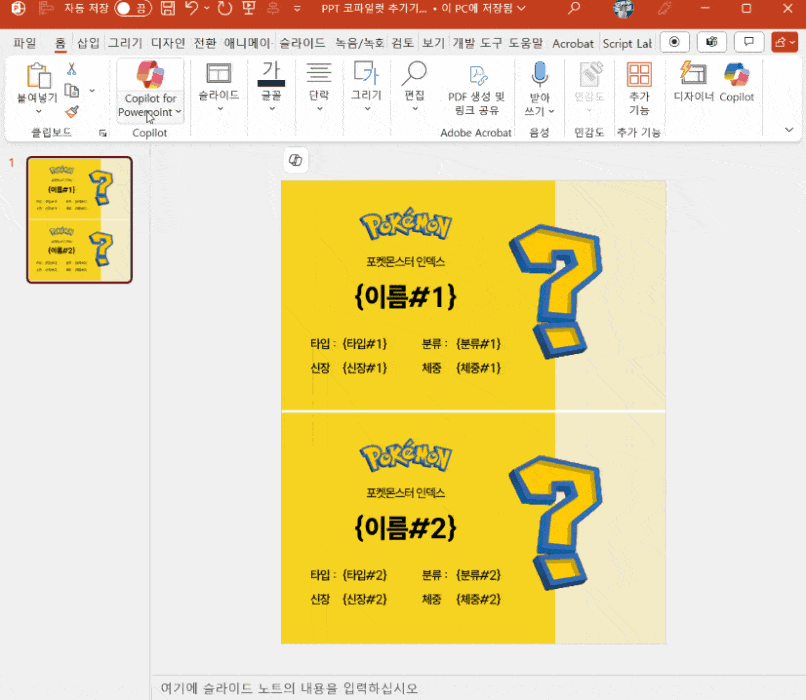806x700 pixels.
Task: Open the 파일 menu
Action: pos(24,43)
